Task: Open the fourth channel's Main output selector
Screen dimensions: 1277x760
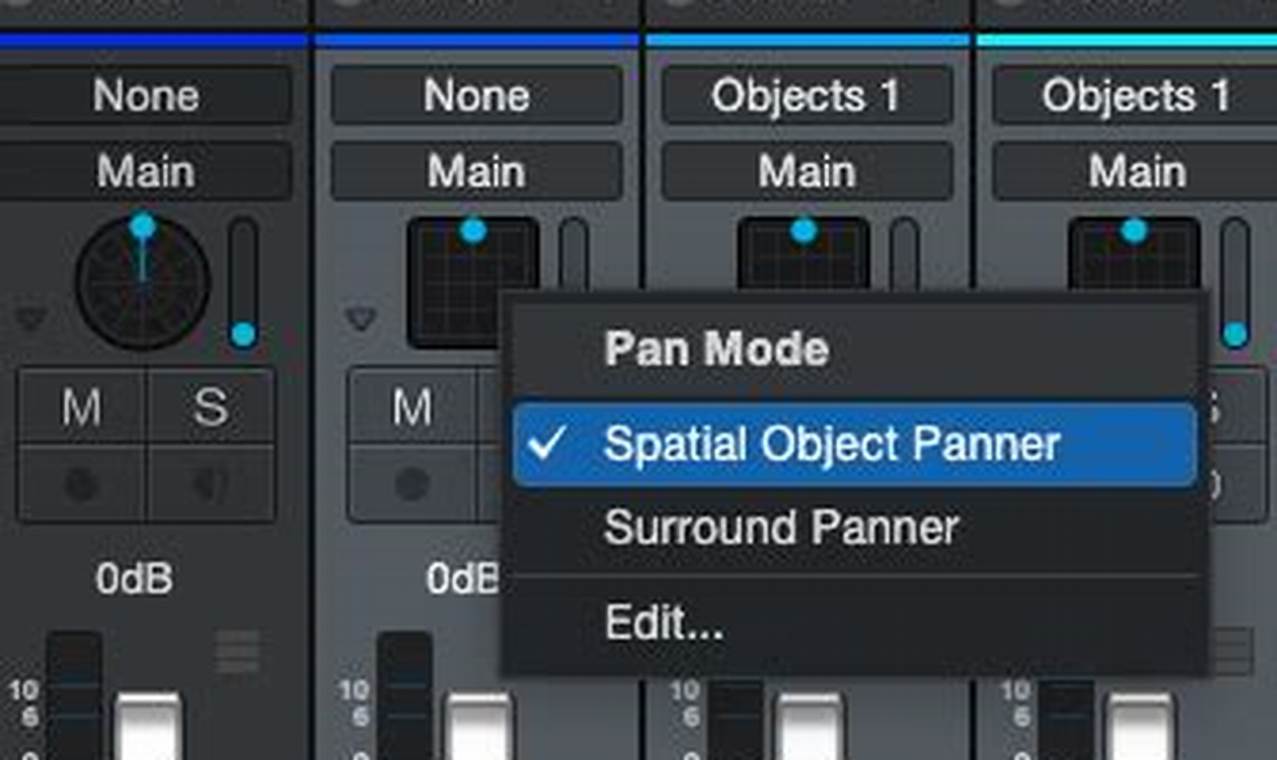Action: coord(1136,172)
